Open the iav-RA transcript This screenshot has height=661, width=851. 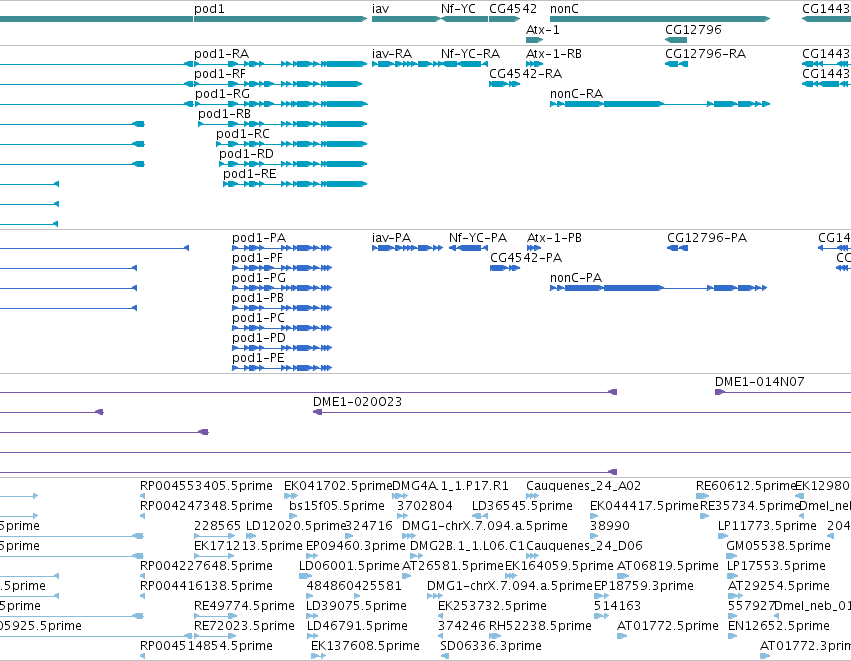pyautogui.click(x=392, y=54)
